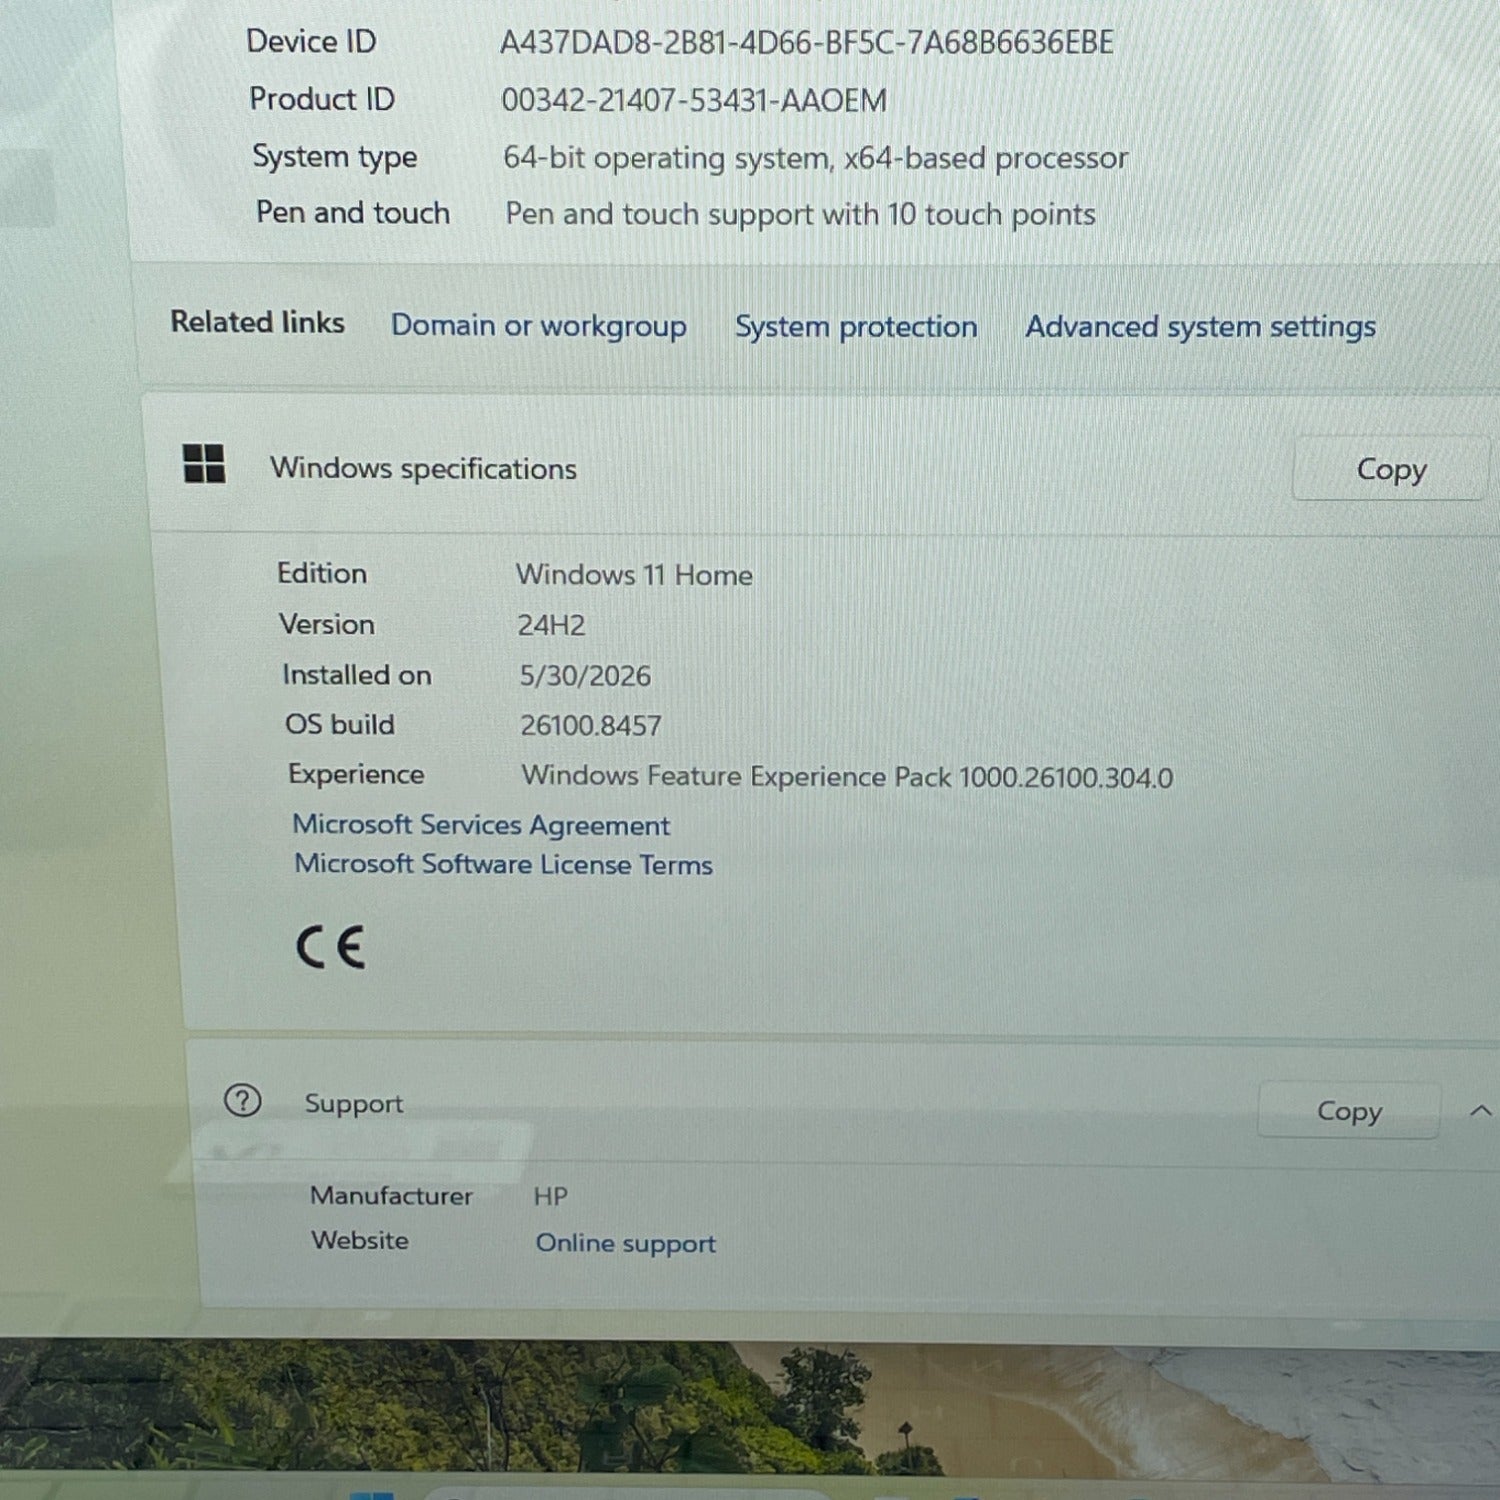The image size is (1500, 1500).
Task: Click the 'System type' label
Action: tap(335, 157)
